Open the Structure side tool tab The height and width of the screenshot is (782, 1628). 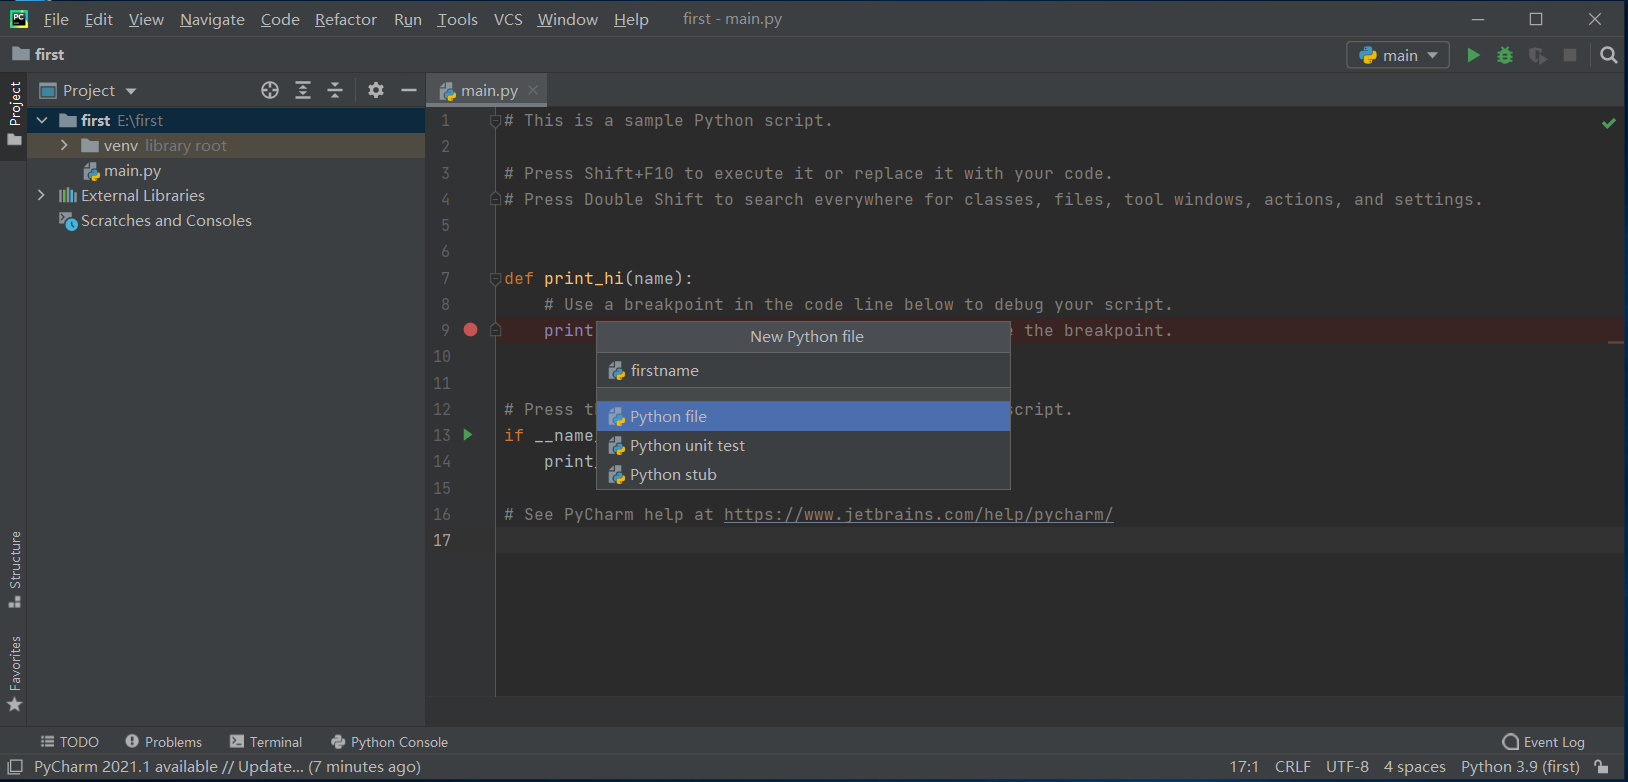coord(14,569)
